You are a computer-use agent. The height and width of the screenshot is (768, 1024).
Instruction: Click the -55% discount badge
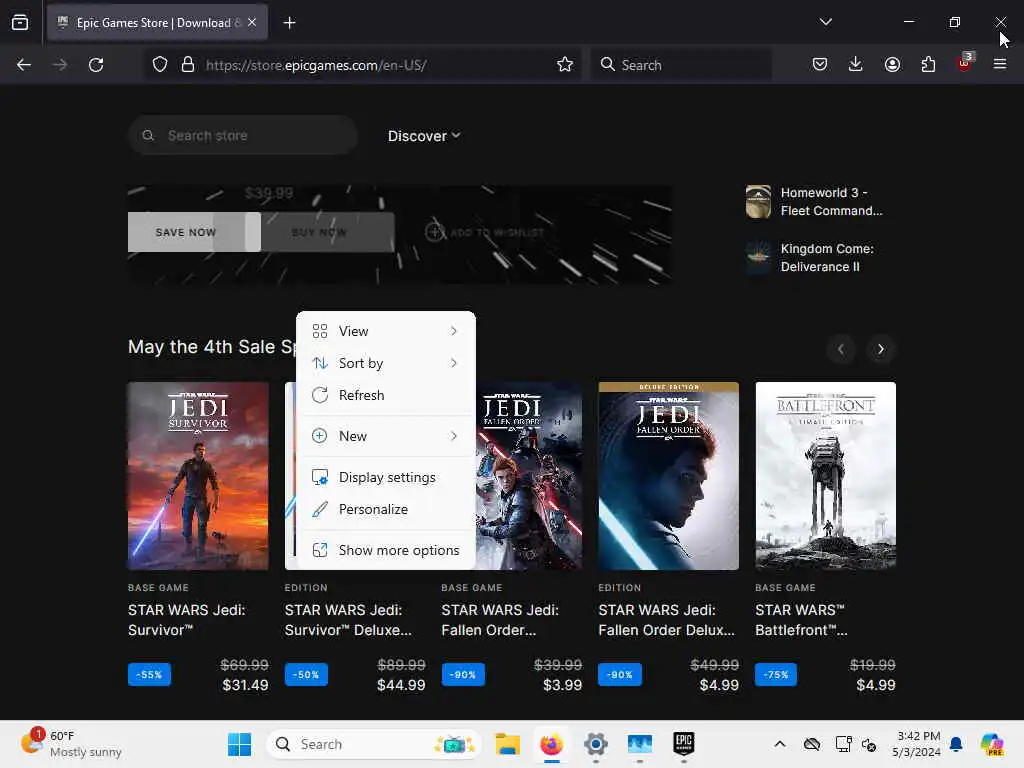tap(150, 675)
